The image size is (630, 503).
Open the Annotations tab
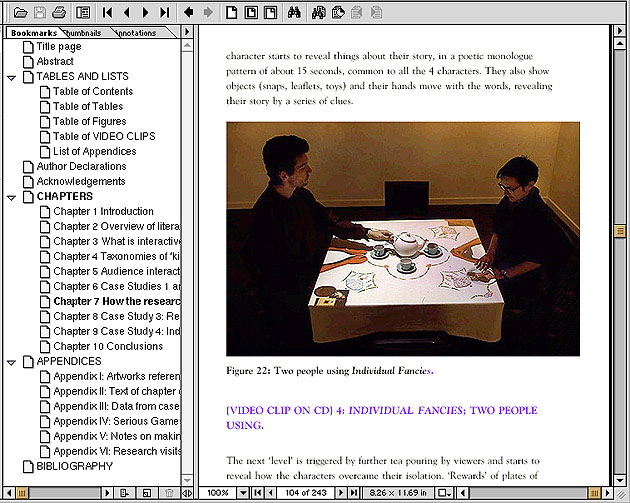click(135, 33)
